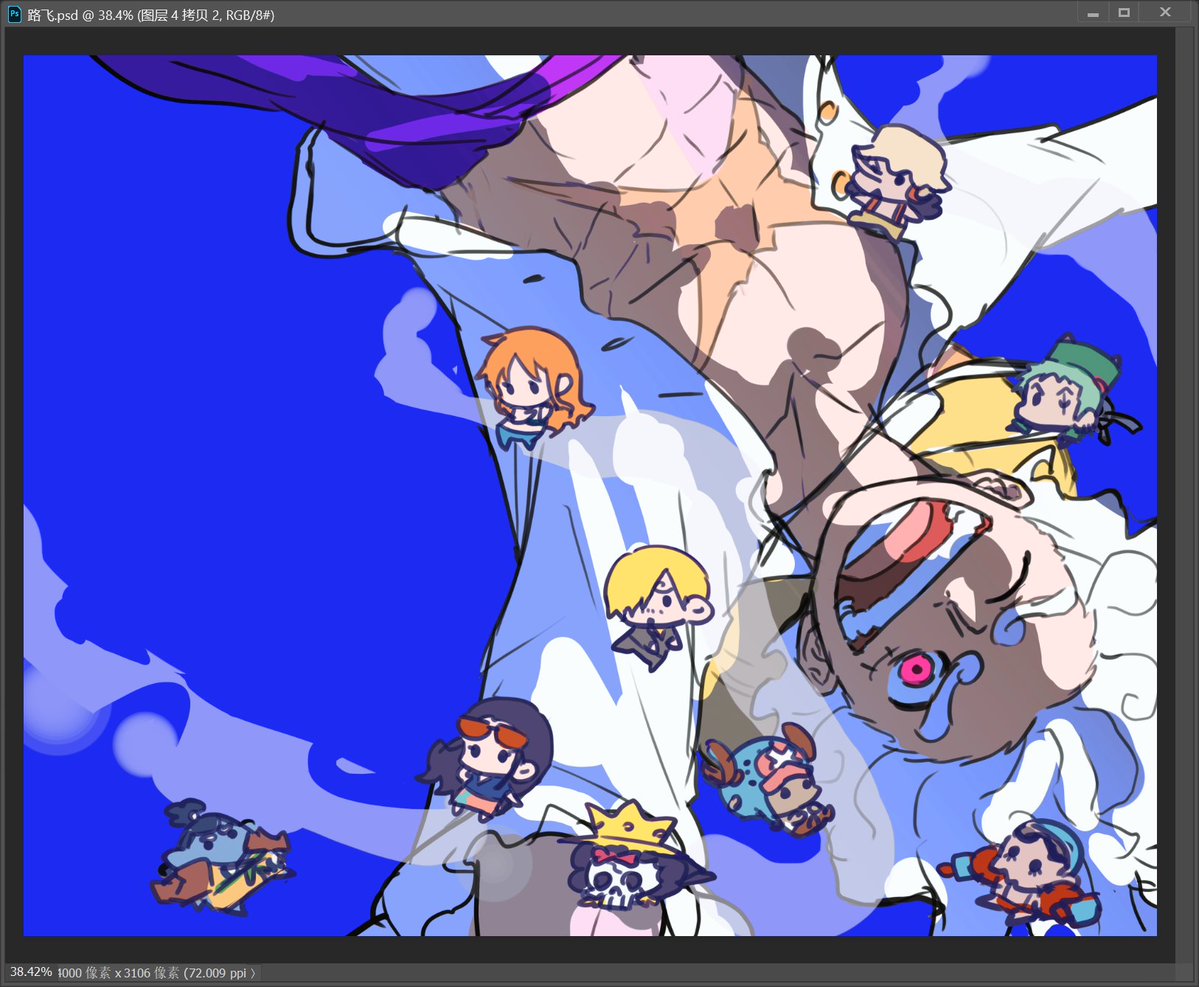This screenshot has height=987, width=1199.
Task: Click the 38.42% zoom level field
Action: coord(31,972)
